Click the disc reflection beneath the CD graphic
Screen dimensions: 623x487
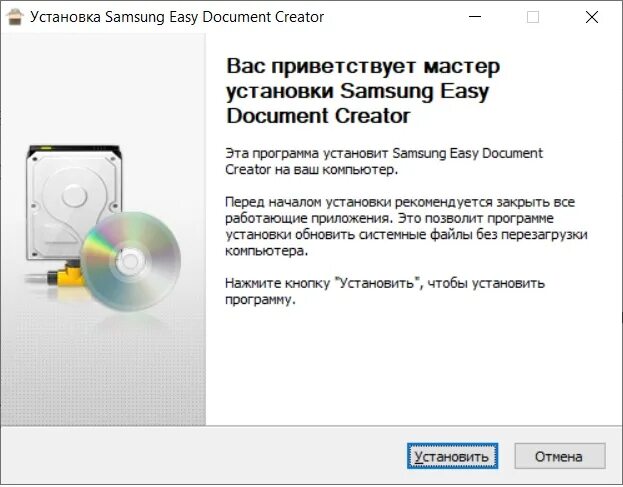(131, 324)
